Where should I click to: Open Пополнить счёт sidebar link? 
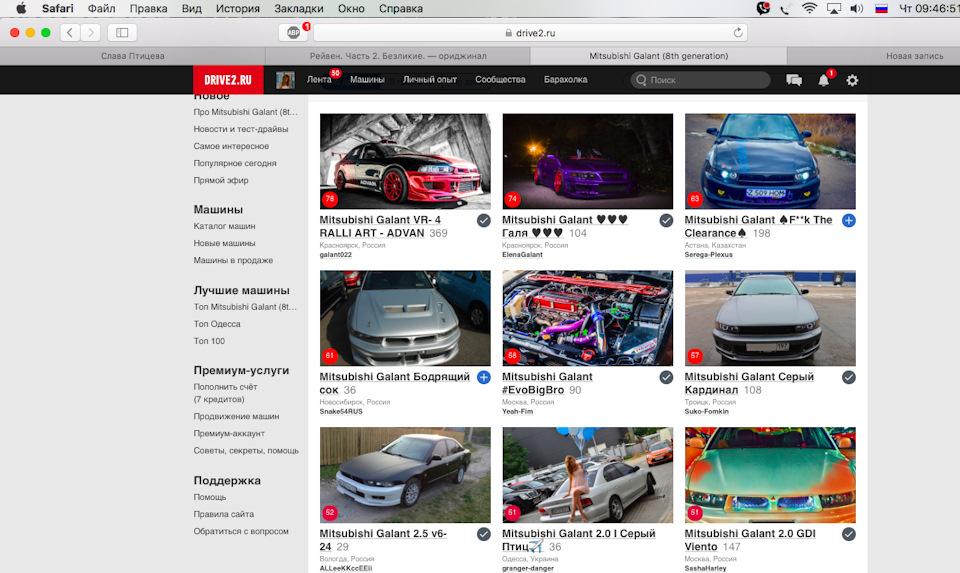coord(225,387)
